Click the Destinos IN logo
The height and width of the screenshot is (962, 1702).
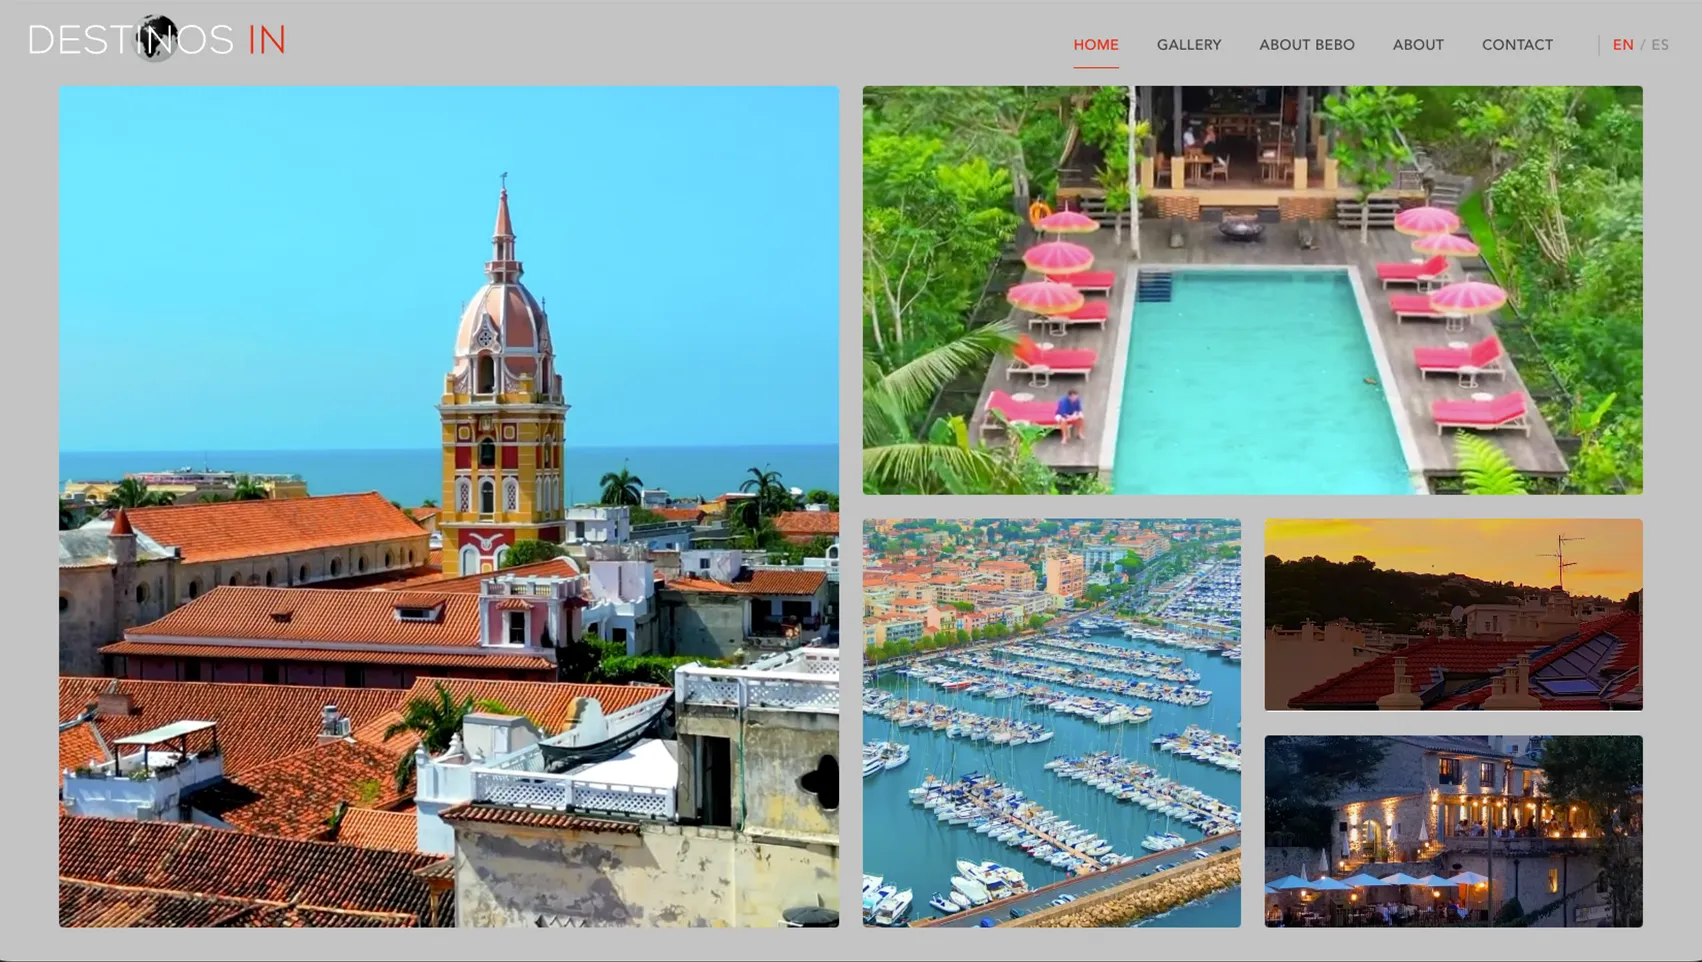click(157, 40)
